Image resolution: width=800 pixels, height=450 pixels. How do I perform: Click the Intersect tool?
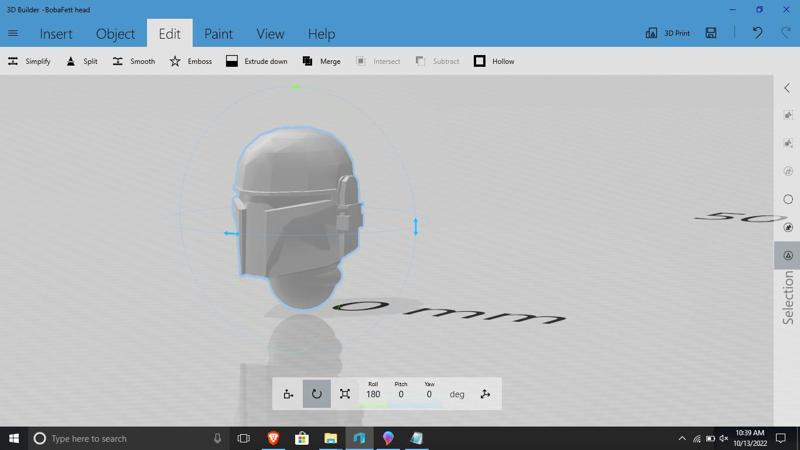click(x=378, y=61)
